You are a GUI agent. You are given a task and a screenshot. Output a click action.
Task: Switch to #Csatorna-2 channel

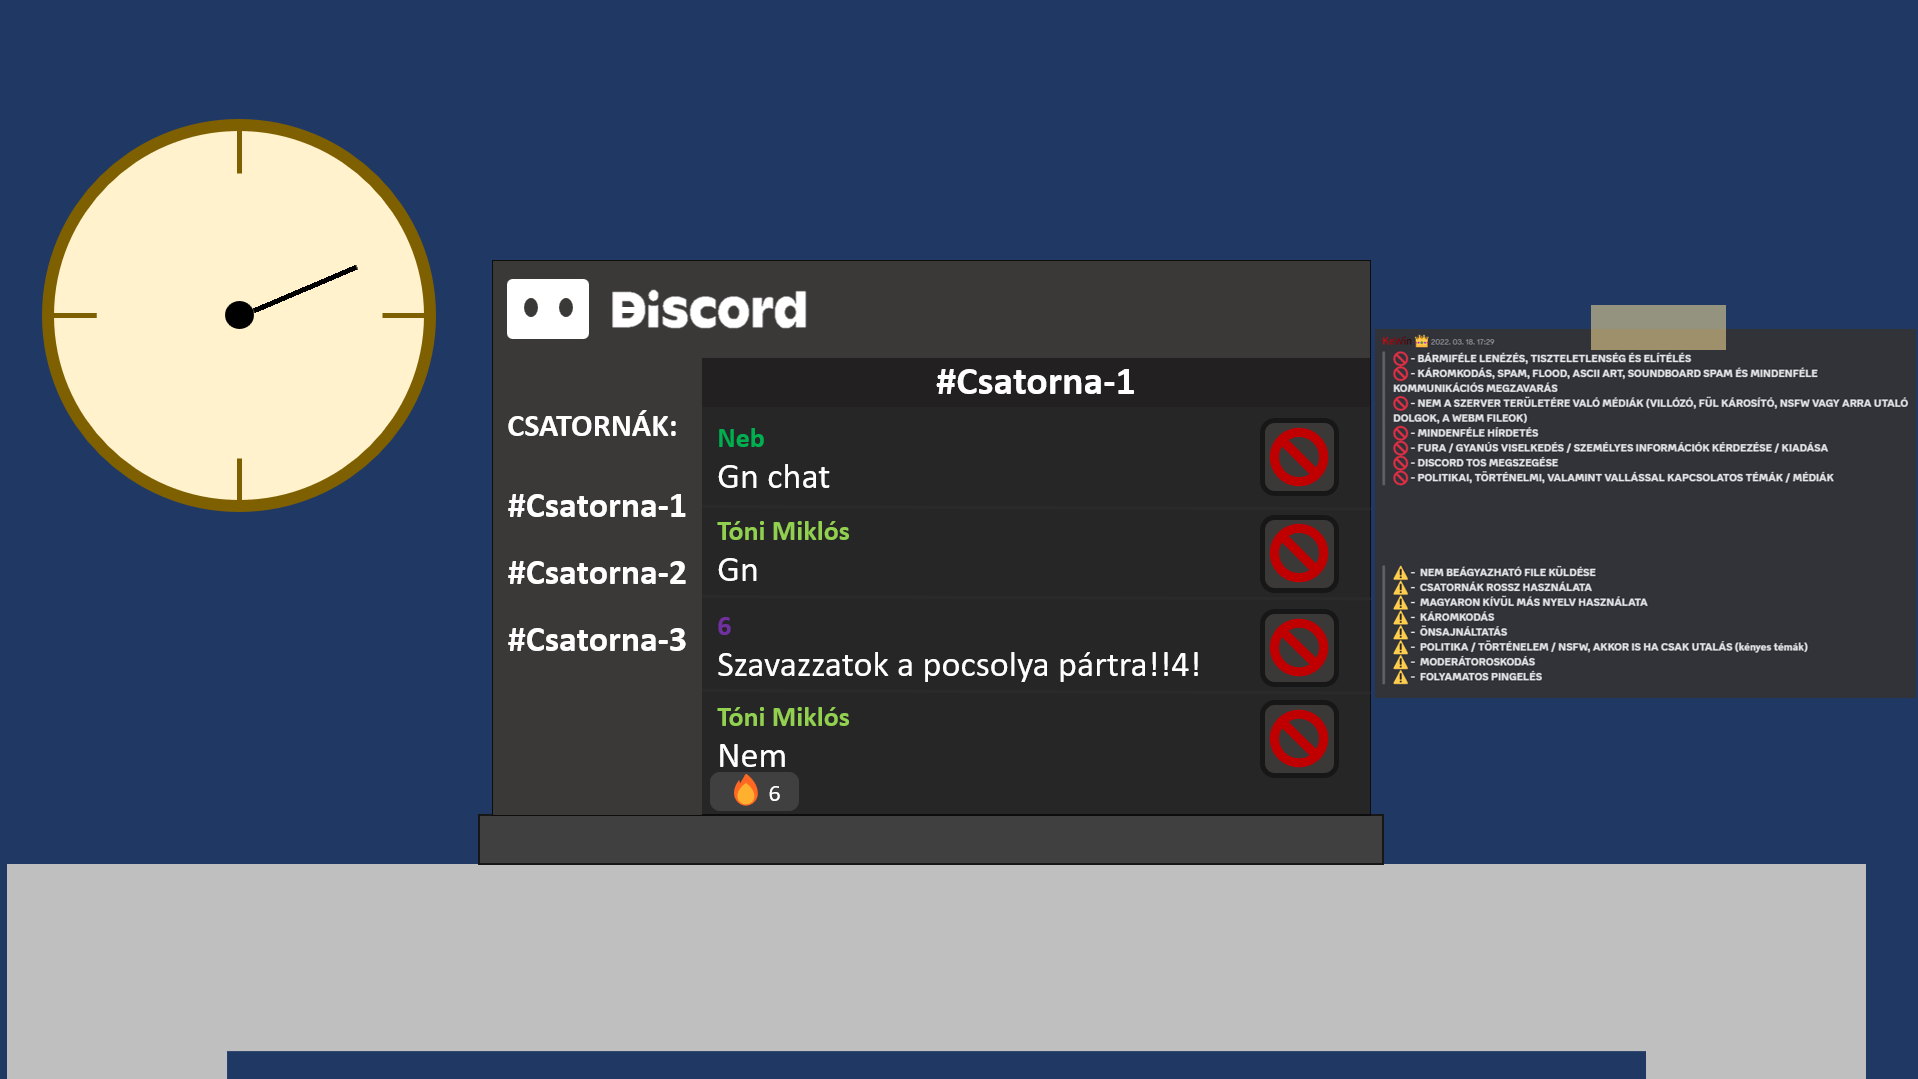pos(597,573)
